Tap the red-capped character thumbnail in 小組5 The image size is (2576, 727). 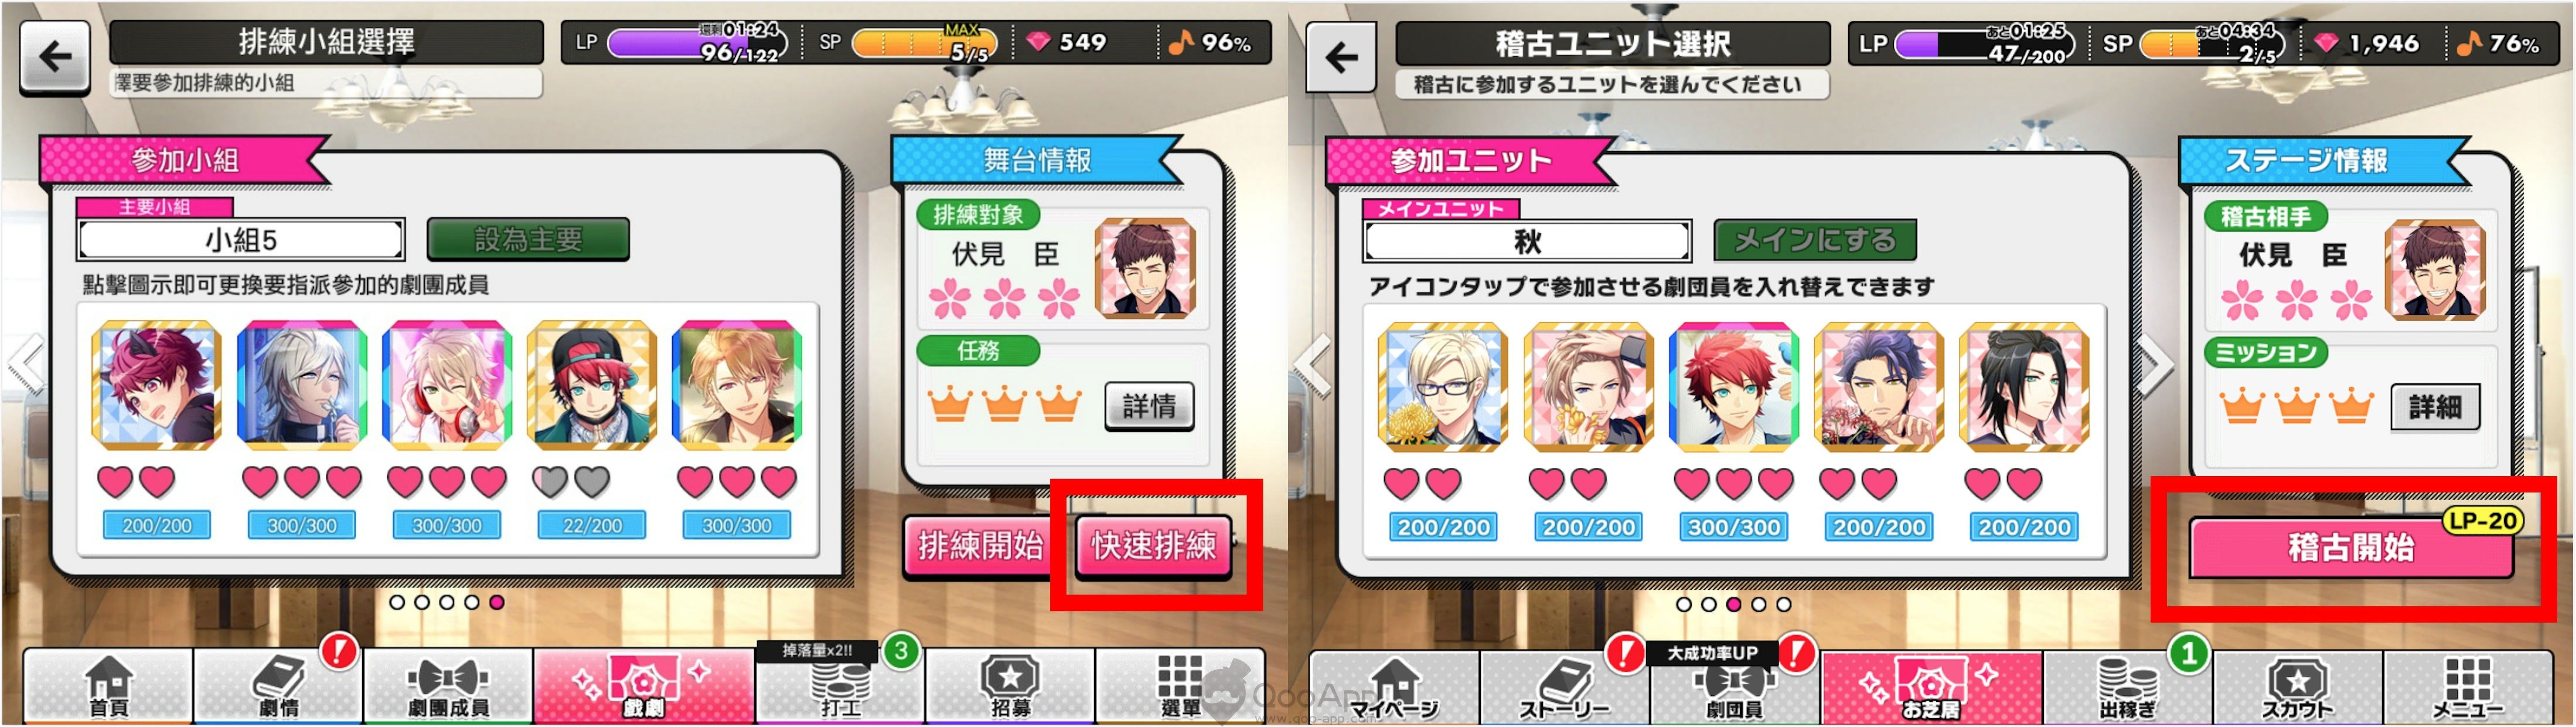tap(592, 385)
